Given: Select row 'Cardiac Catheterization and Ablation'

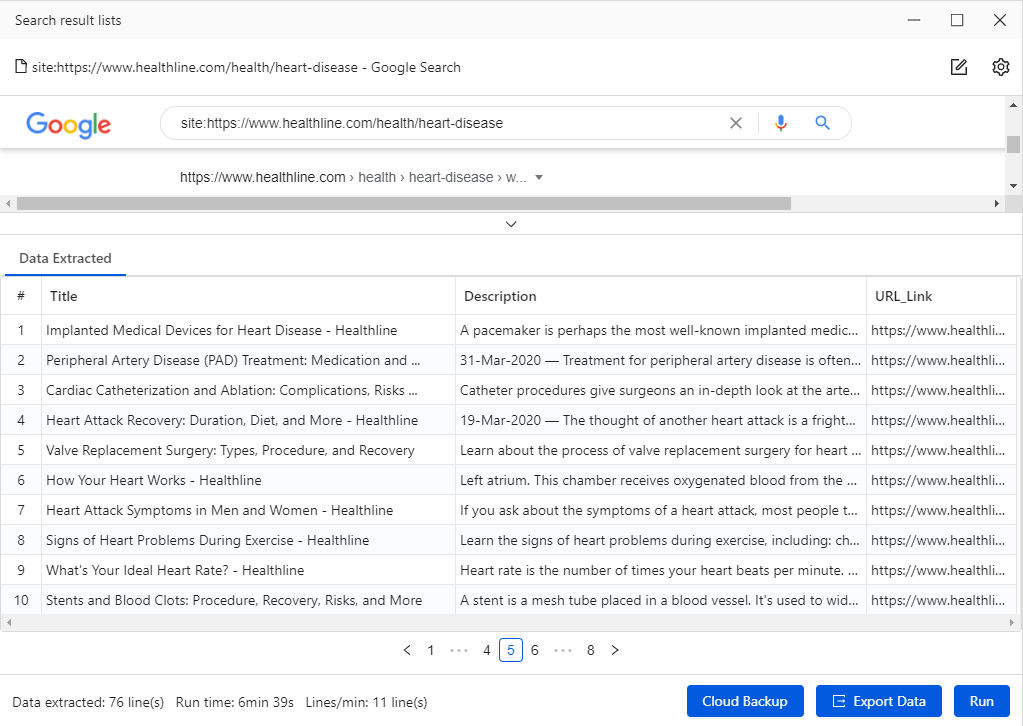Looking at the screenshot, I should click(x=509, y=390).
